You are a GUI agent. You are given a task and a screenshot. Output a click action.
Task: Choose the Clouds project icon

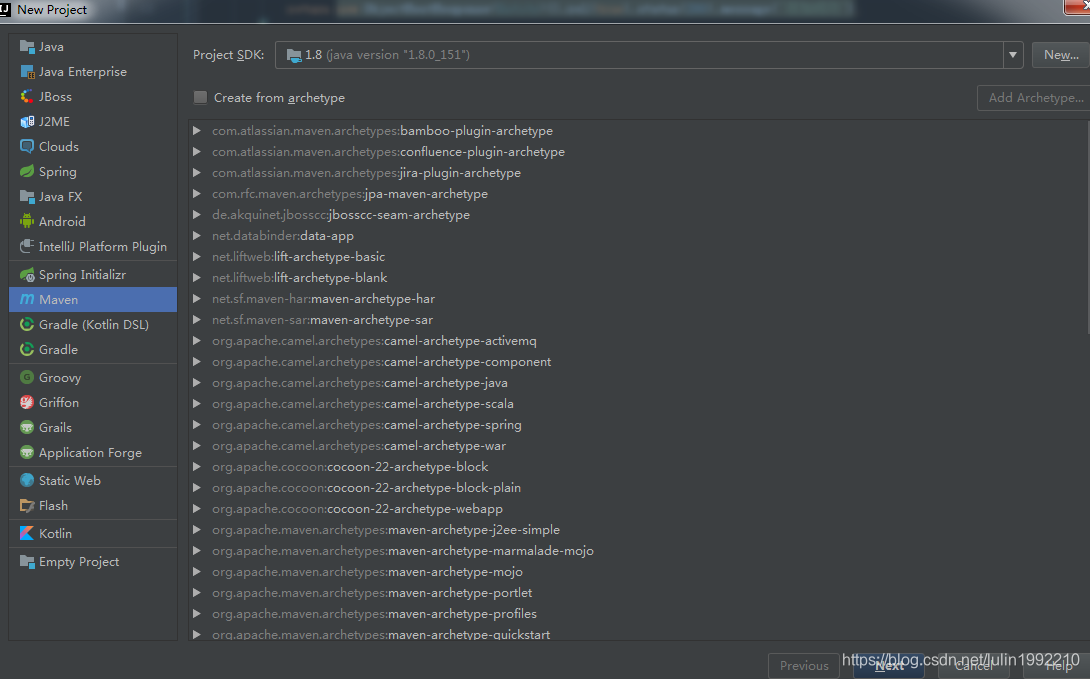click(27, 147)
